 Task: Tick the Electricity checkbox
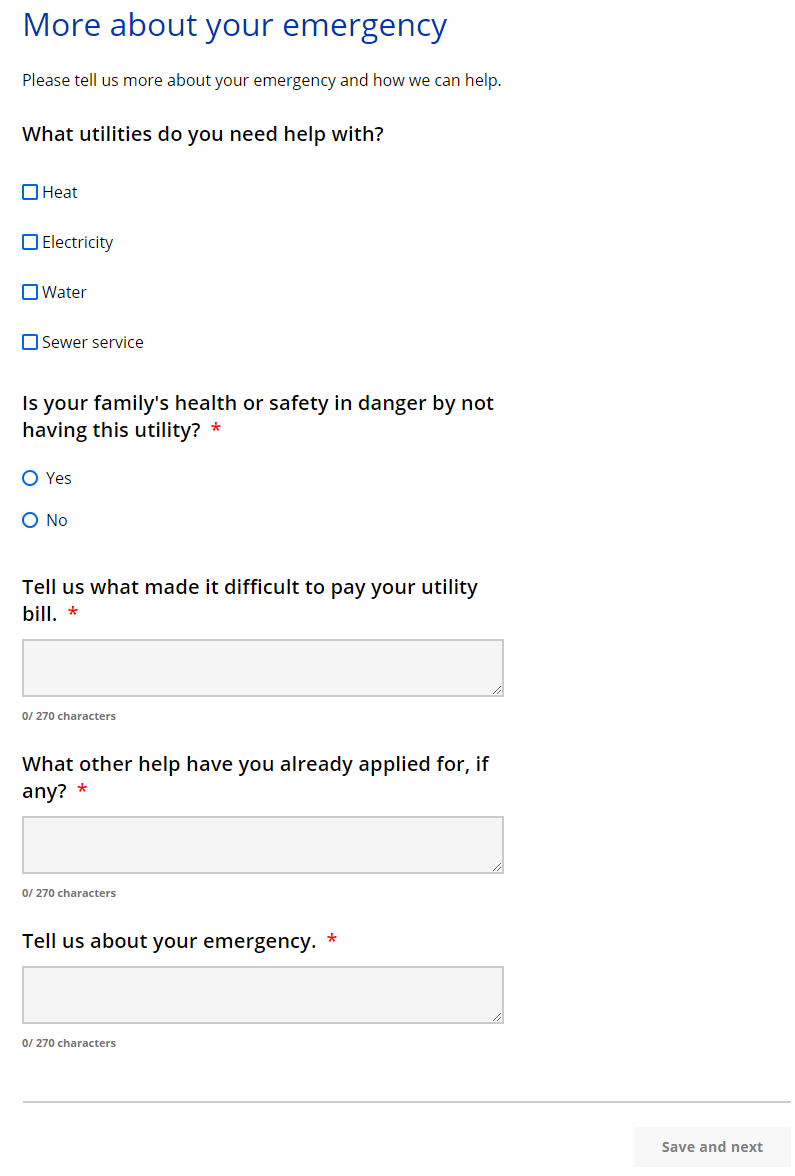(x=30, y=242)
